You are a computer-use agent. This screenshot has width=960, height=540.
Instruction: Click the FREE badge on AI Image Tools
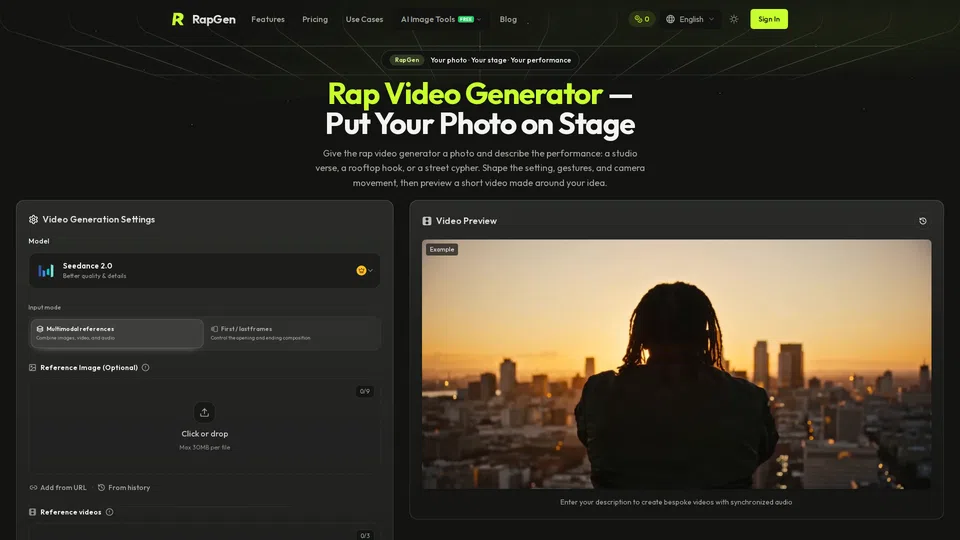click(x=466, y=19)
